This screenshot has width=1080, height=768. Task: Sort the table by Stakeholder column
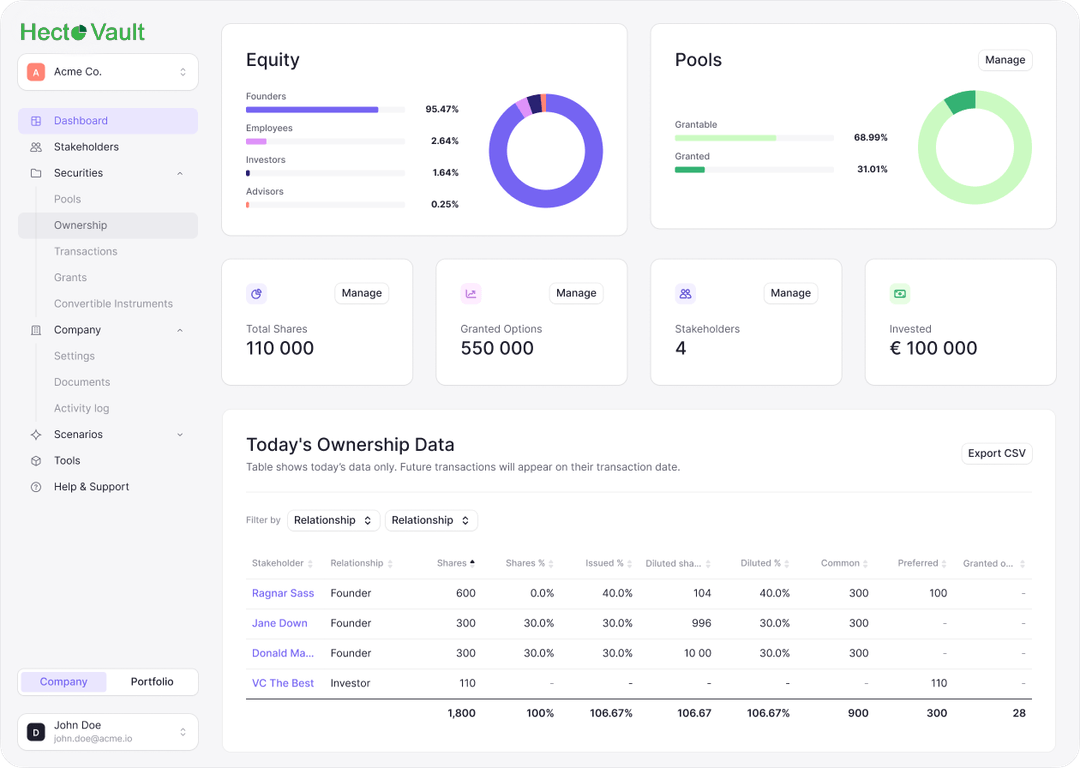tap(281, 563)
